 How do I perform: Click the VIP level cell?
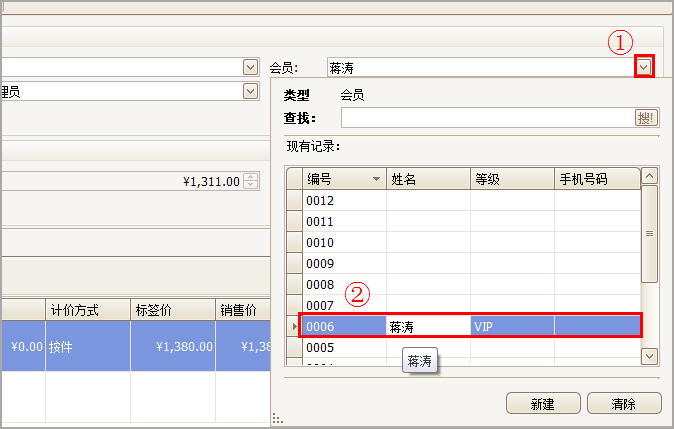tap(512, 326)
